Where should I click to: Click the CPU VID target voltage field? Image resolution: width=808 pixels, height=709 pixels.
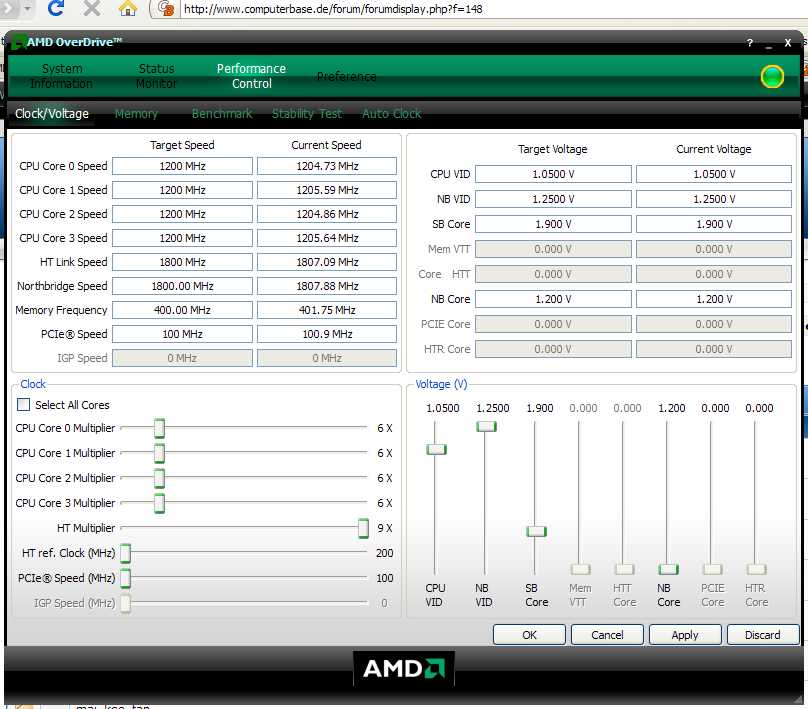click(553, 174)
